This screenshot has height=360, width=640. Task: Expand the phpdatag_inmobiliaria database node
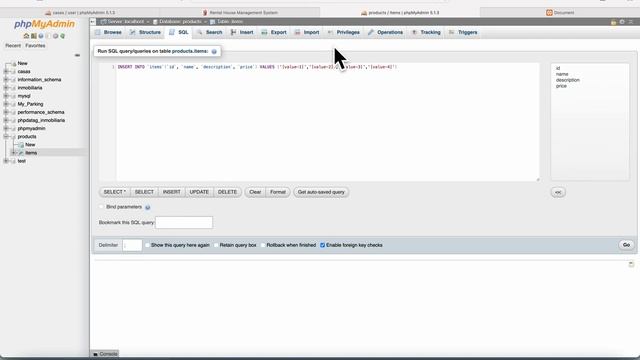[6, 120]
